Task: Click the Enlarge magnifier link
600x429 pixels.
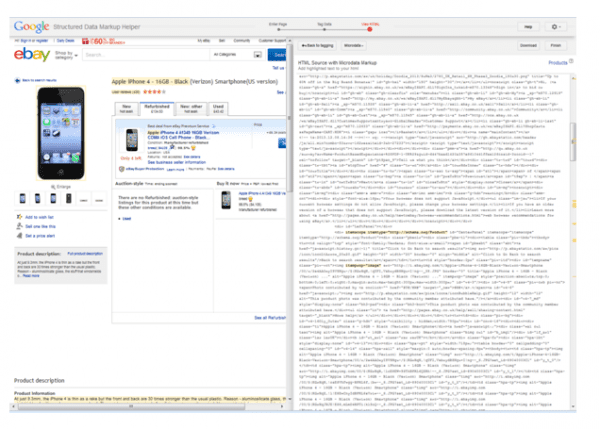Action: pyautogui.click(x=61, y=187)
